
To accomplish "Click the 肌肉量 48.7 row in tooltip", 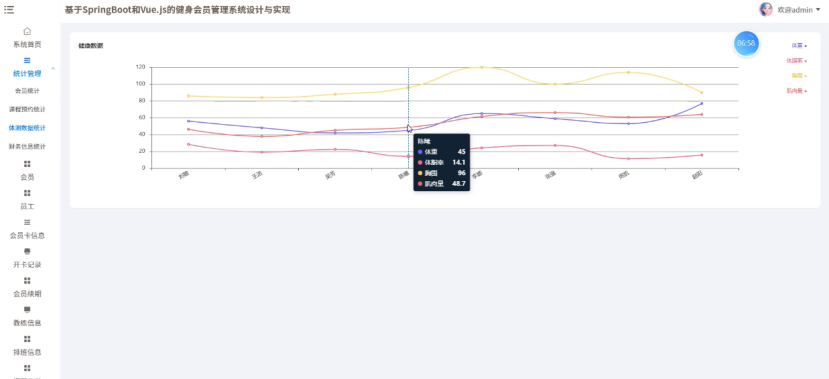I will pyautogui.click(x=441, y=183).
